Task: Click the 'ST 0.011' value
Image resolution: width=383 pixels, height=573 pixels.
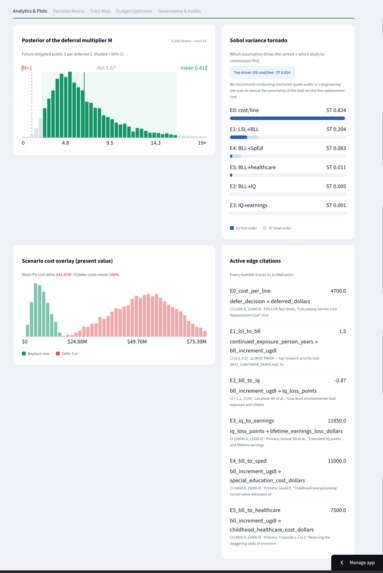Action: [336, 167]
